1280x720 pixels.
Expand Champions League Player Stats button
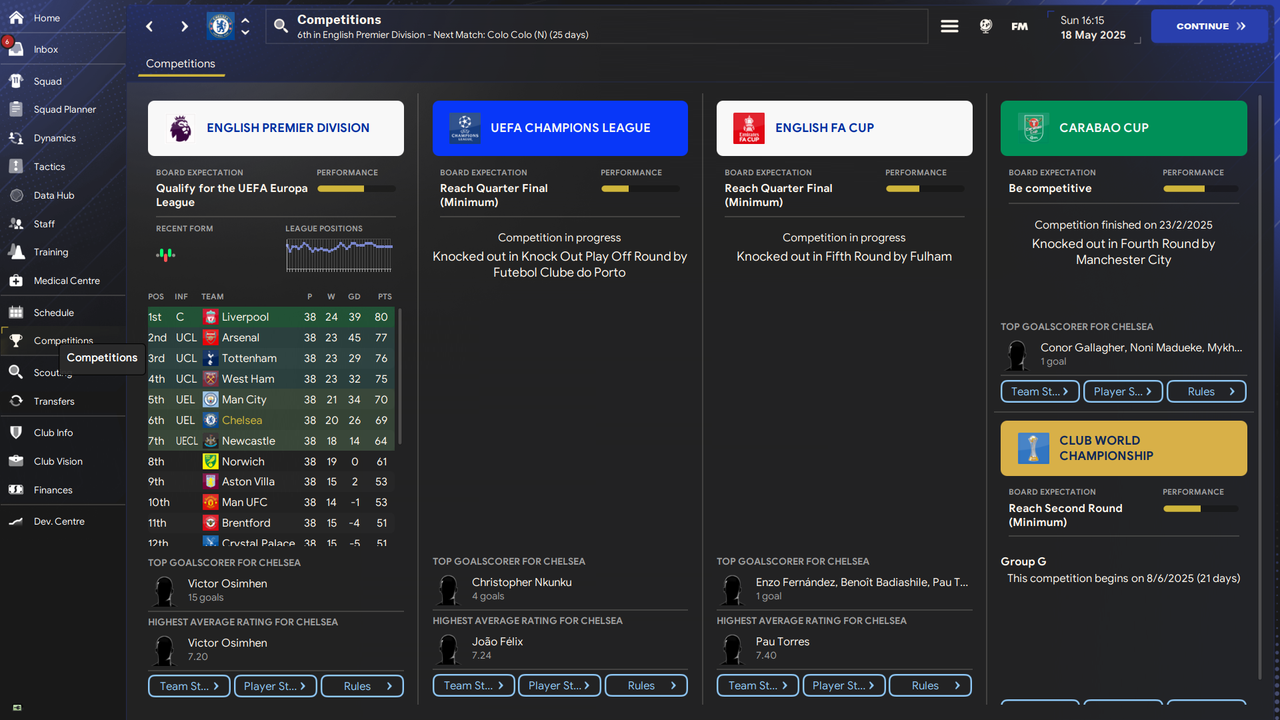(x=560, y=685)
